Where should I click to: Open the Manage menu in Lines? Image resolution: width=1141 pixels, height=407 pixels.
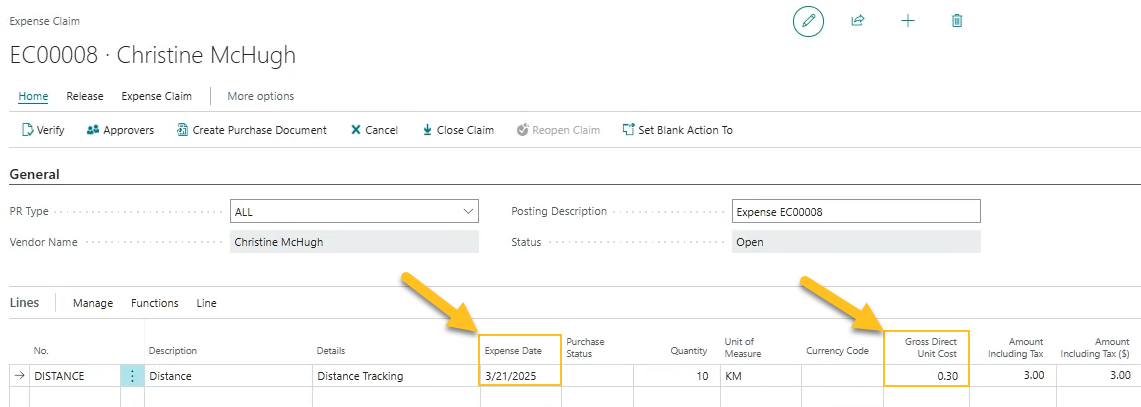[92, 303]
